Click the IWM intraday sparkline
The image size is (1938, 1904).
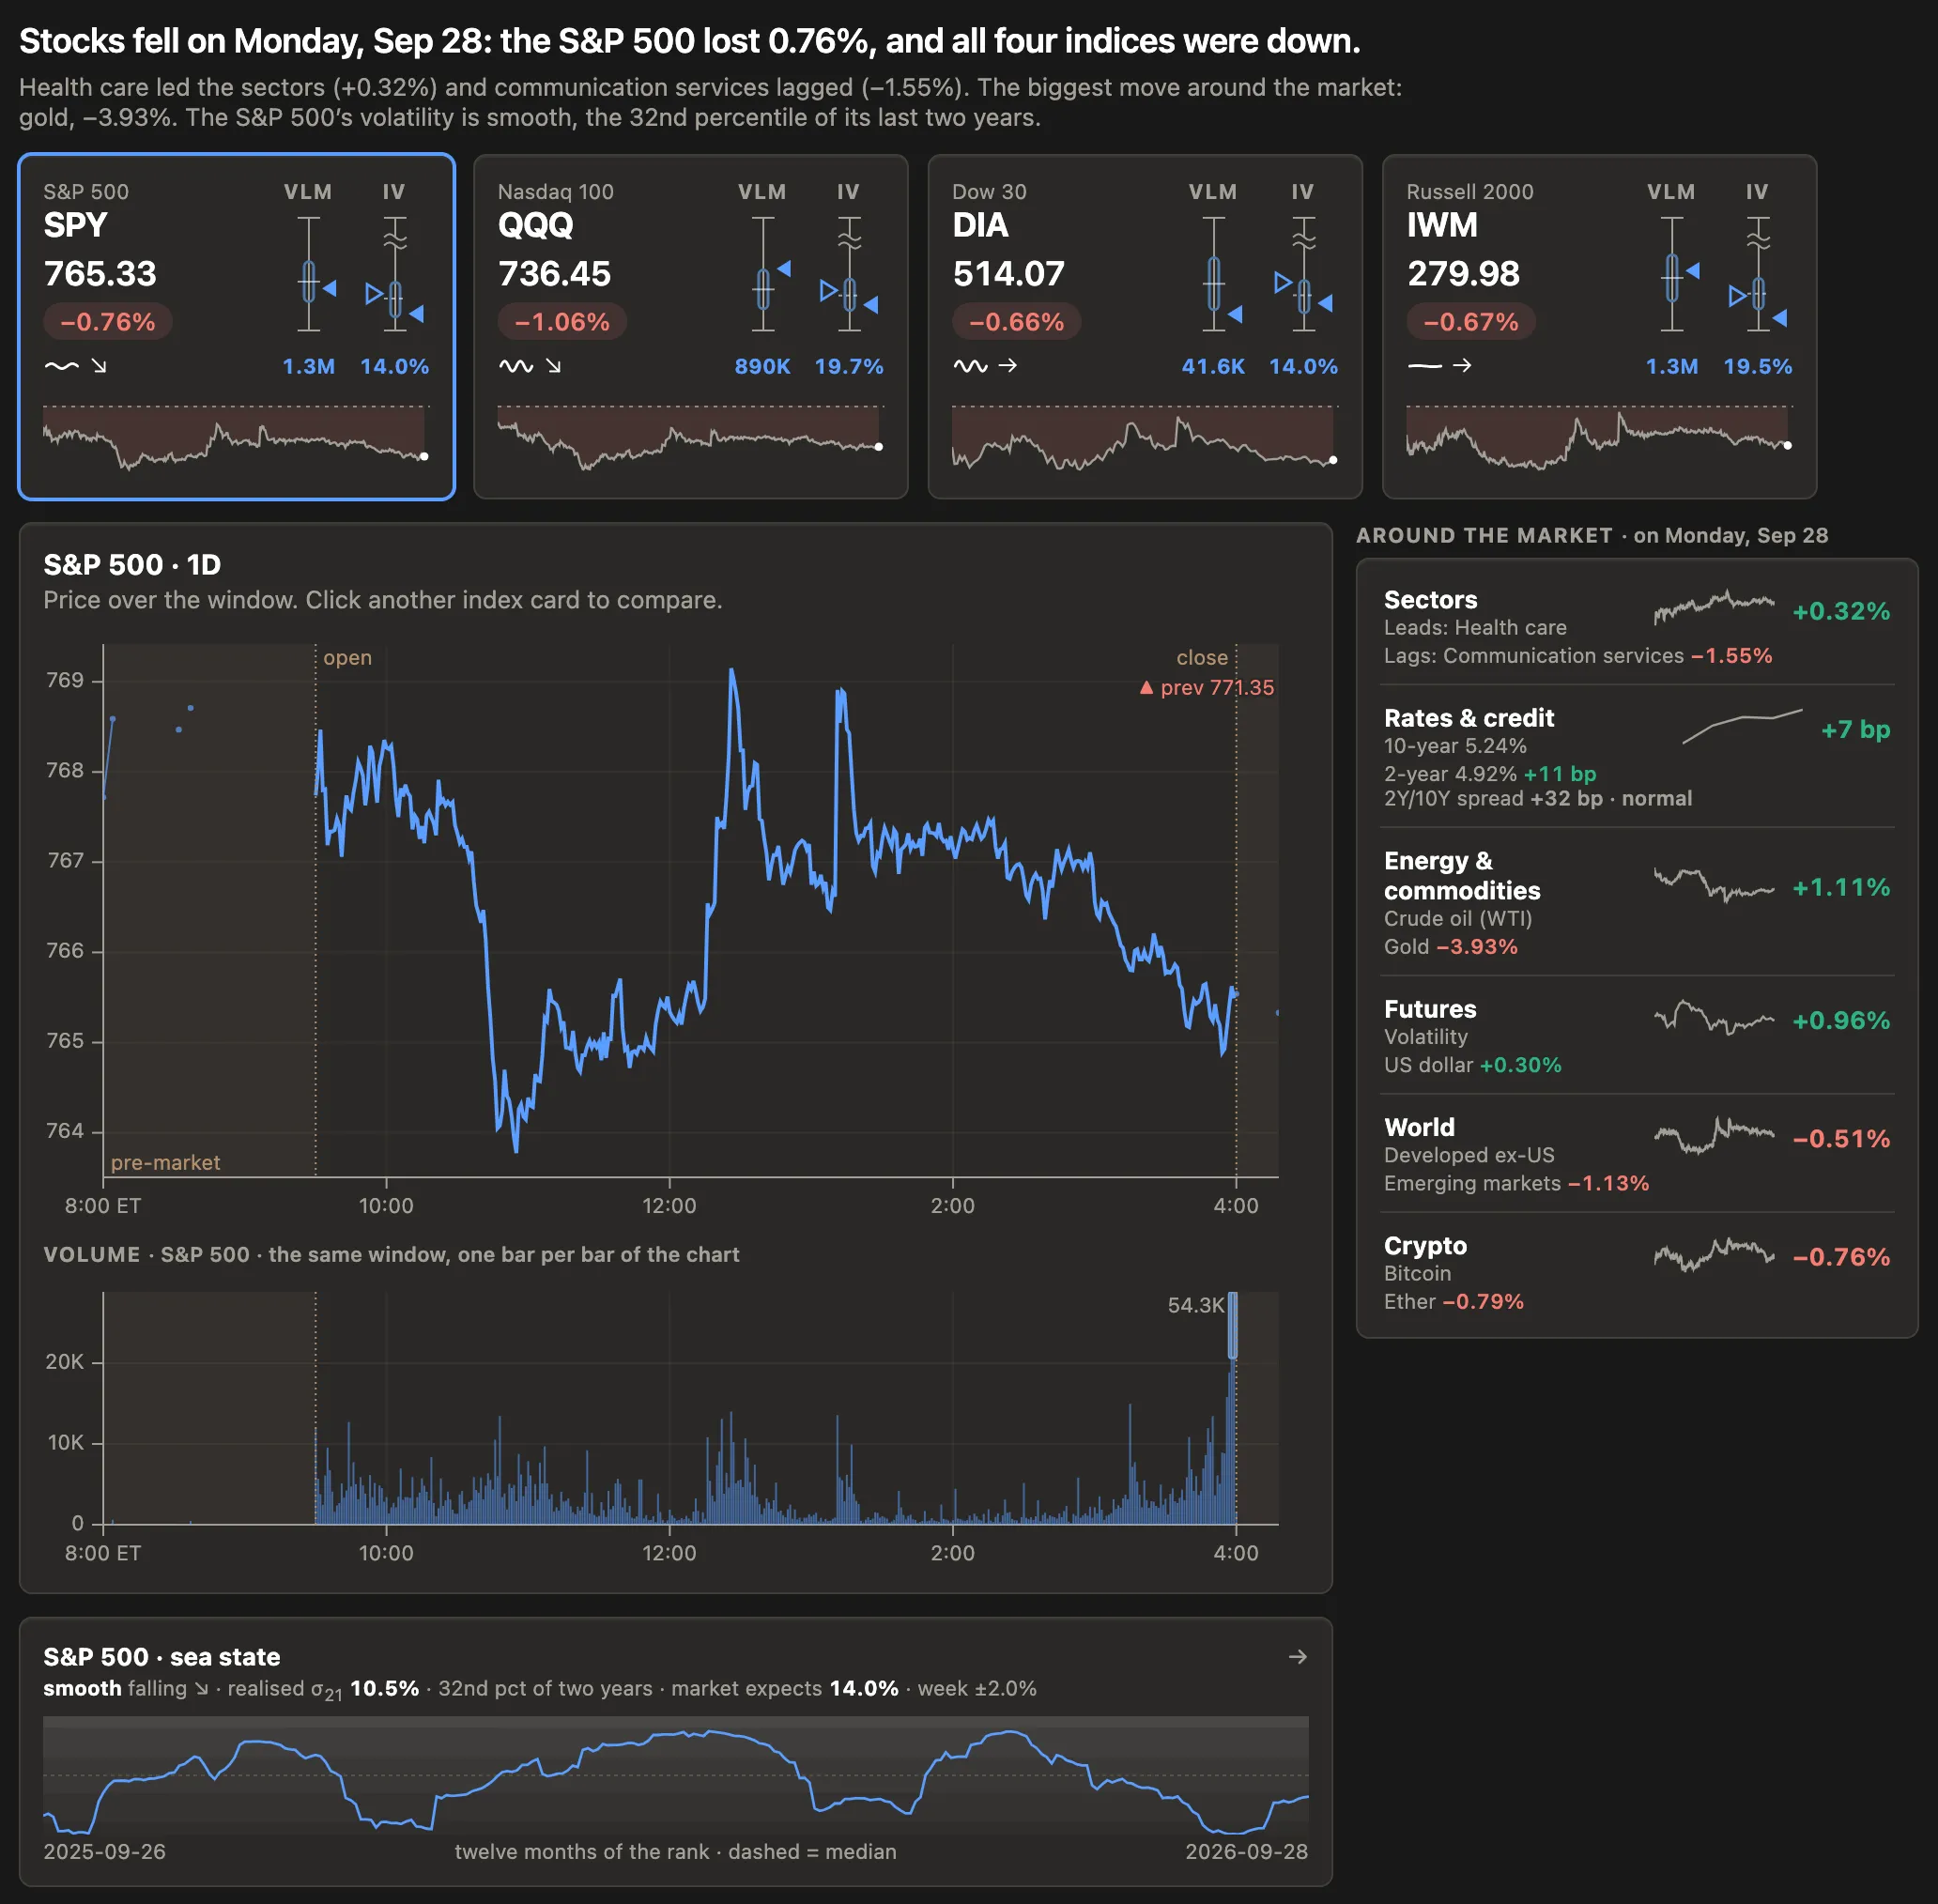pyautogui.click(x=1599, y=438)
